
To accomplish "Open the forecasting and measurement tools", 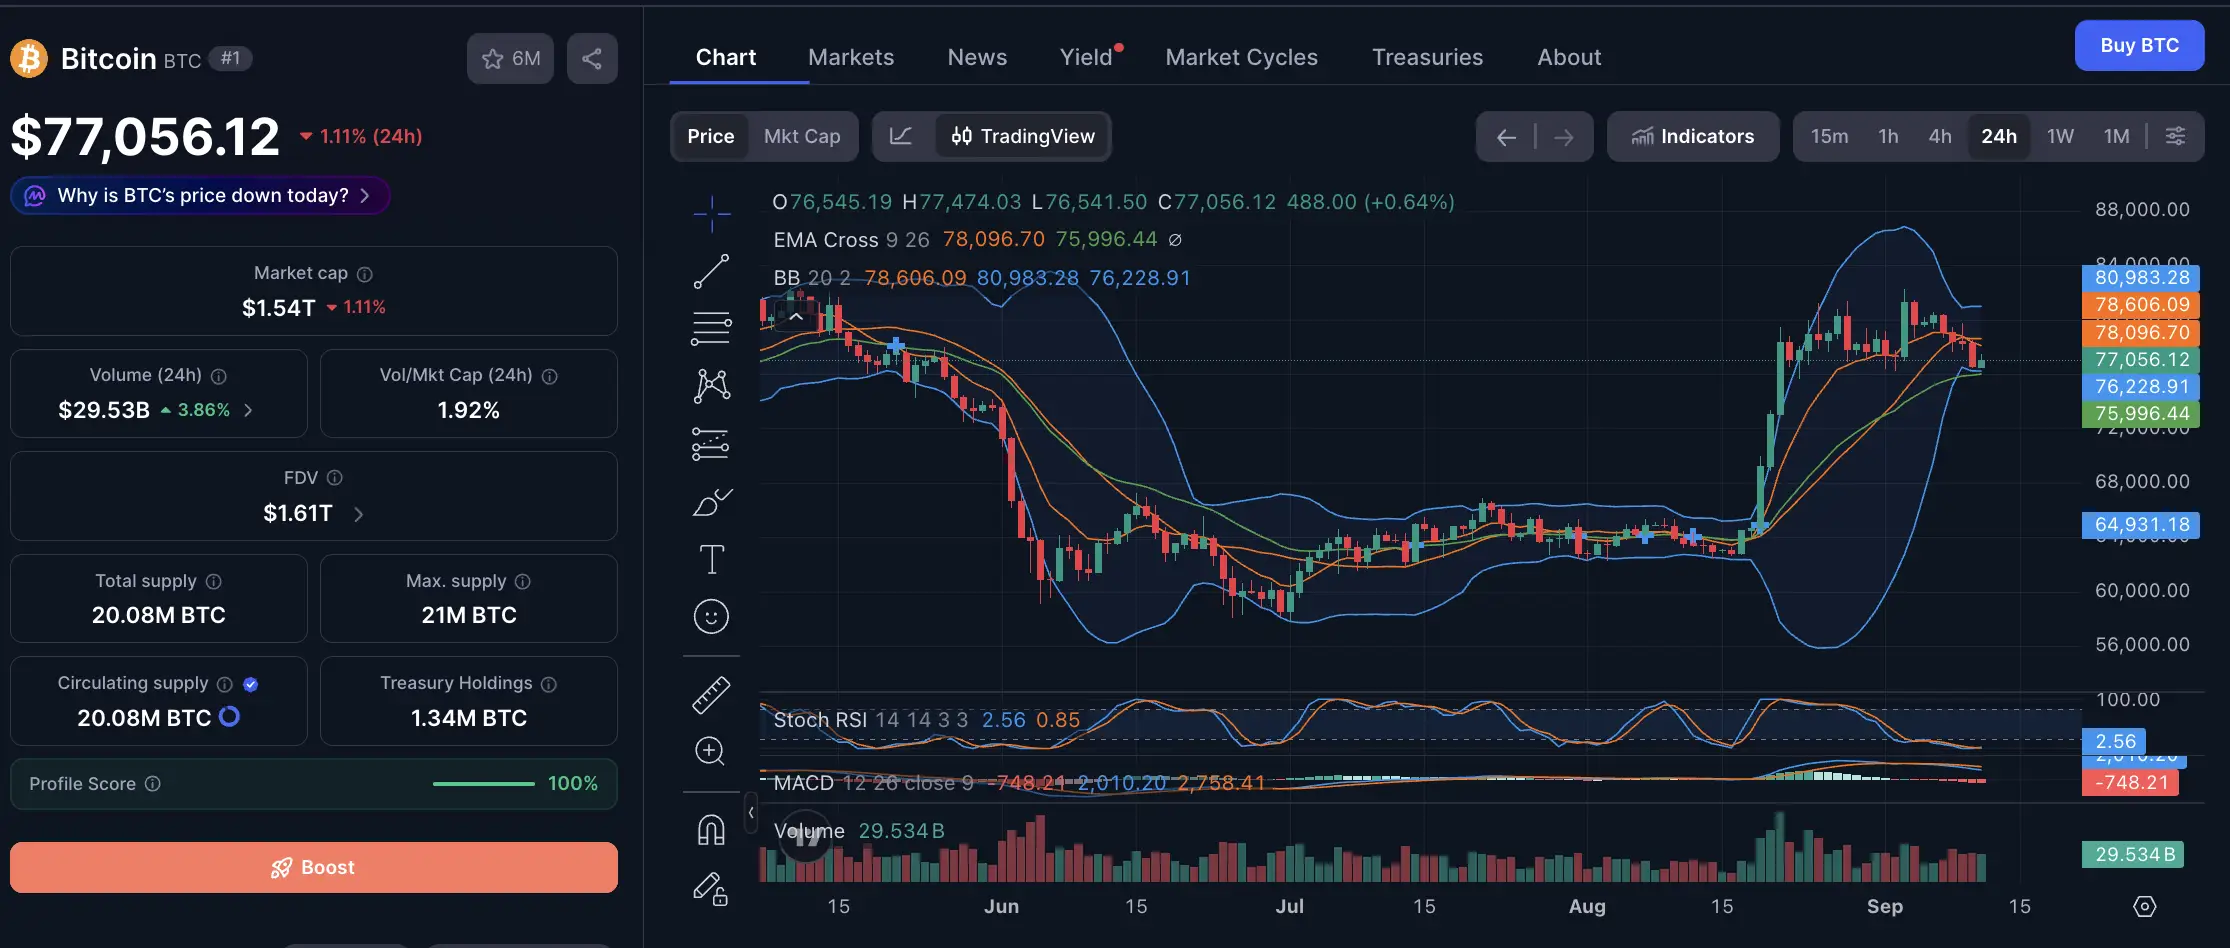I will point(711,444).
